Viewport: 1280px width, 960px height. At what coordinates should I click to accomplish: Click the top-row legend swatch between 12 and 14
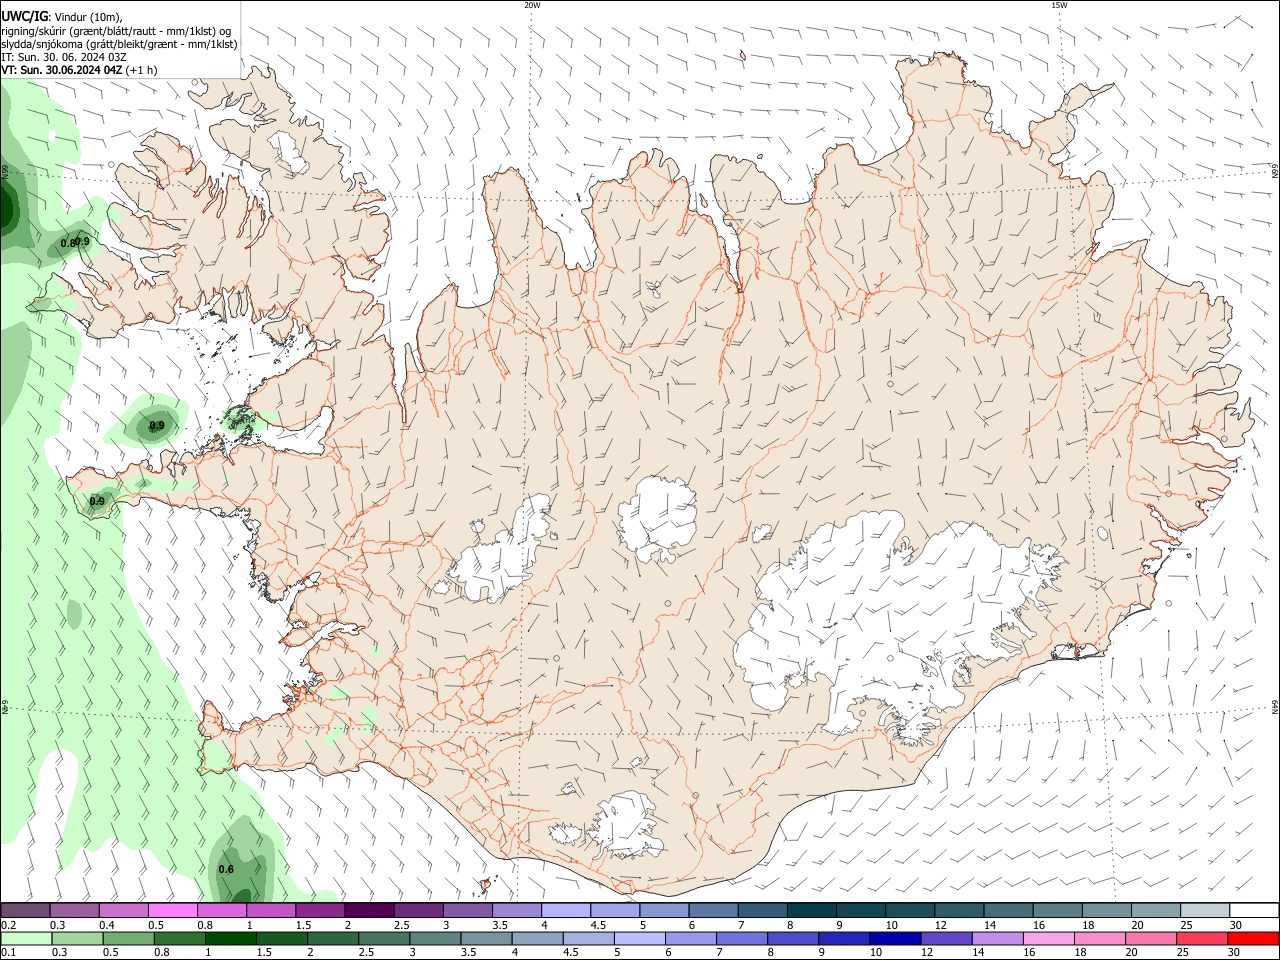(x=959, y=910)
